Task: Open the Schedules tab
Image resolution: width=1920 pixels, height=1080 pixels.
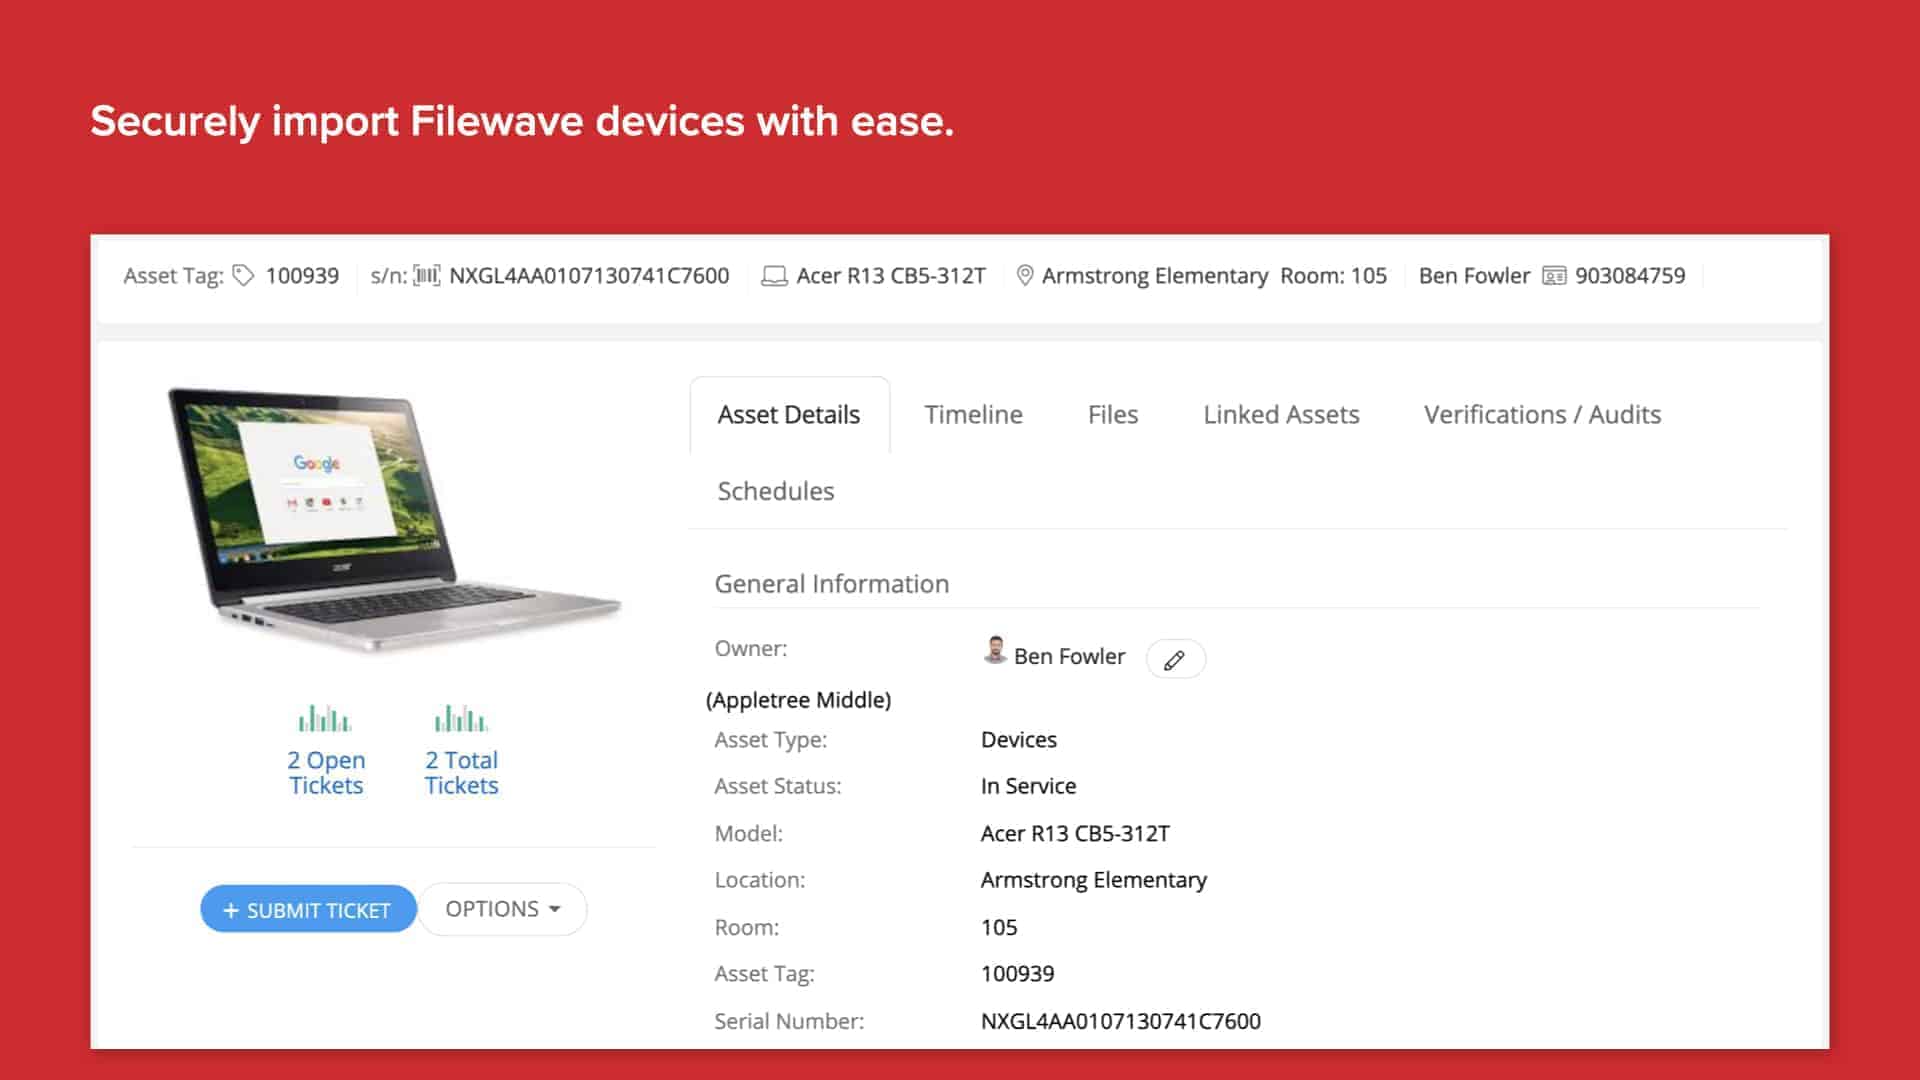Action: 775,491
